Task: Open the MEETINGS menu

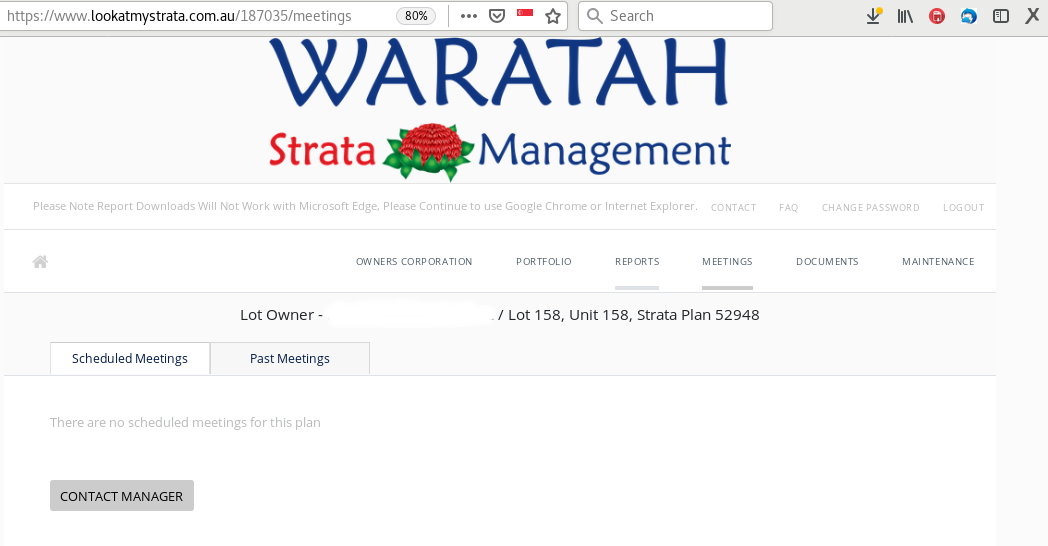Action: (x=727, y=261)
